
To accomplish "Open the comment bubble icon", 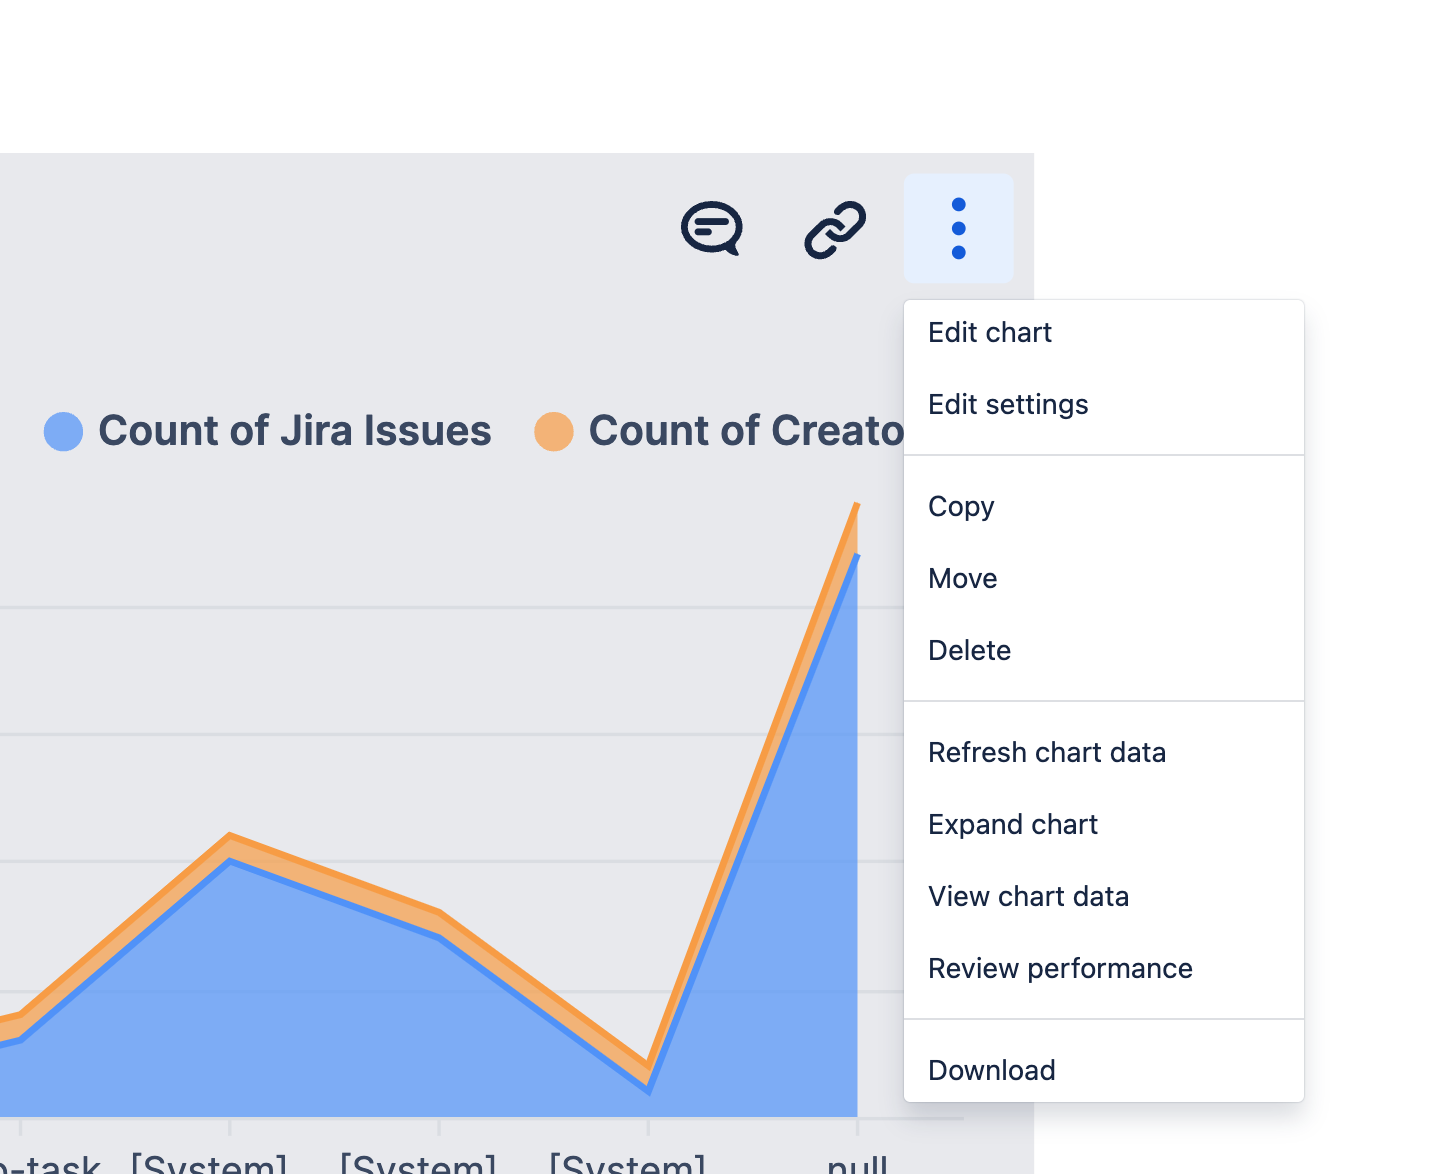I will 711,228.
